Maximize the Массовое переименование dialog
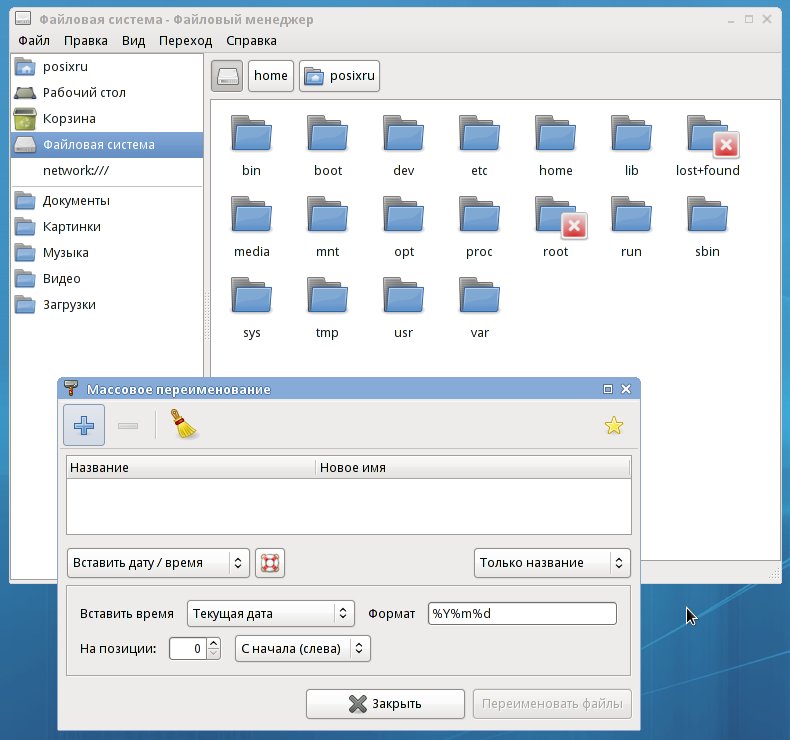 point(608,389)
